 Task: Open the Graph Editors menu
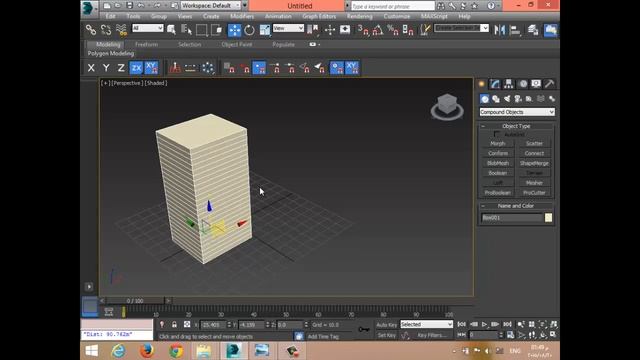[319, 16]
